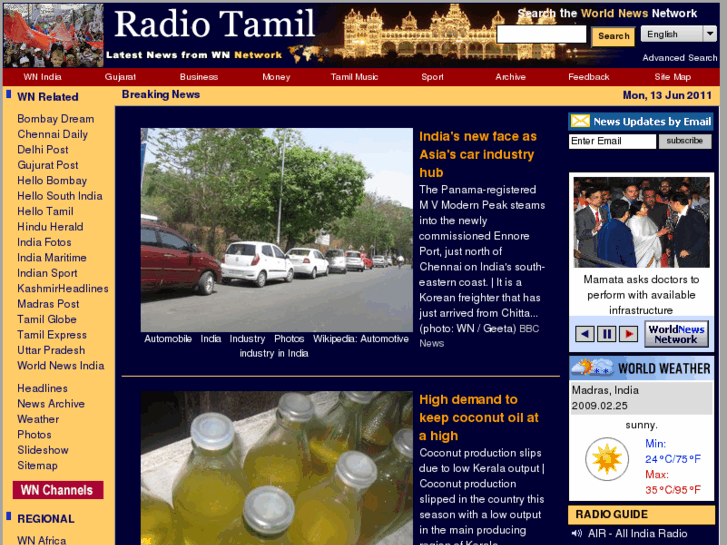
Task: Open the Bombay Dream link
Action: [56, 119]
